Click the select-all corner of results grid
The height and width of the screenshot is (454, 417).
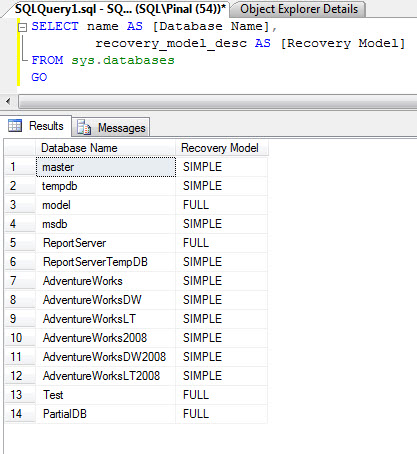coord(20,148)
